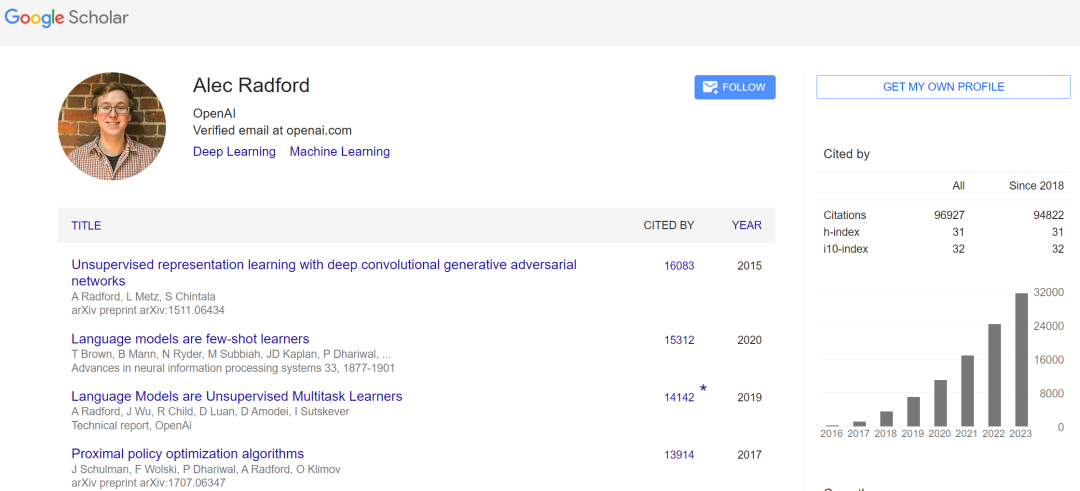Open the Google Scholar logo home link
Screen dimensions: 1080x491
tap(66, 18)
